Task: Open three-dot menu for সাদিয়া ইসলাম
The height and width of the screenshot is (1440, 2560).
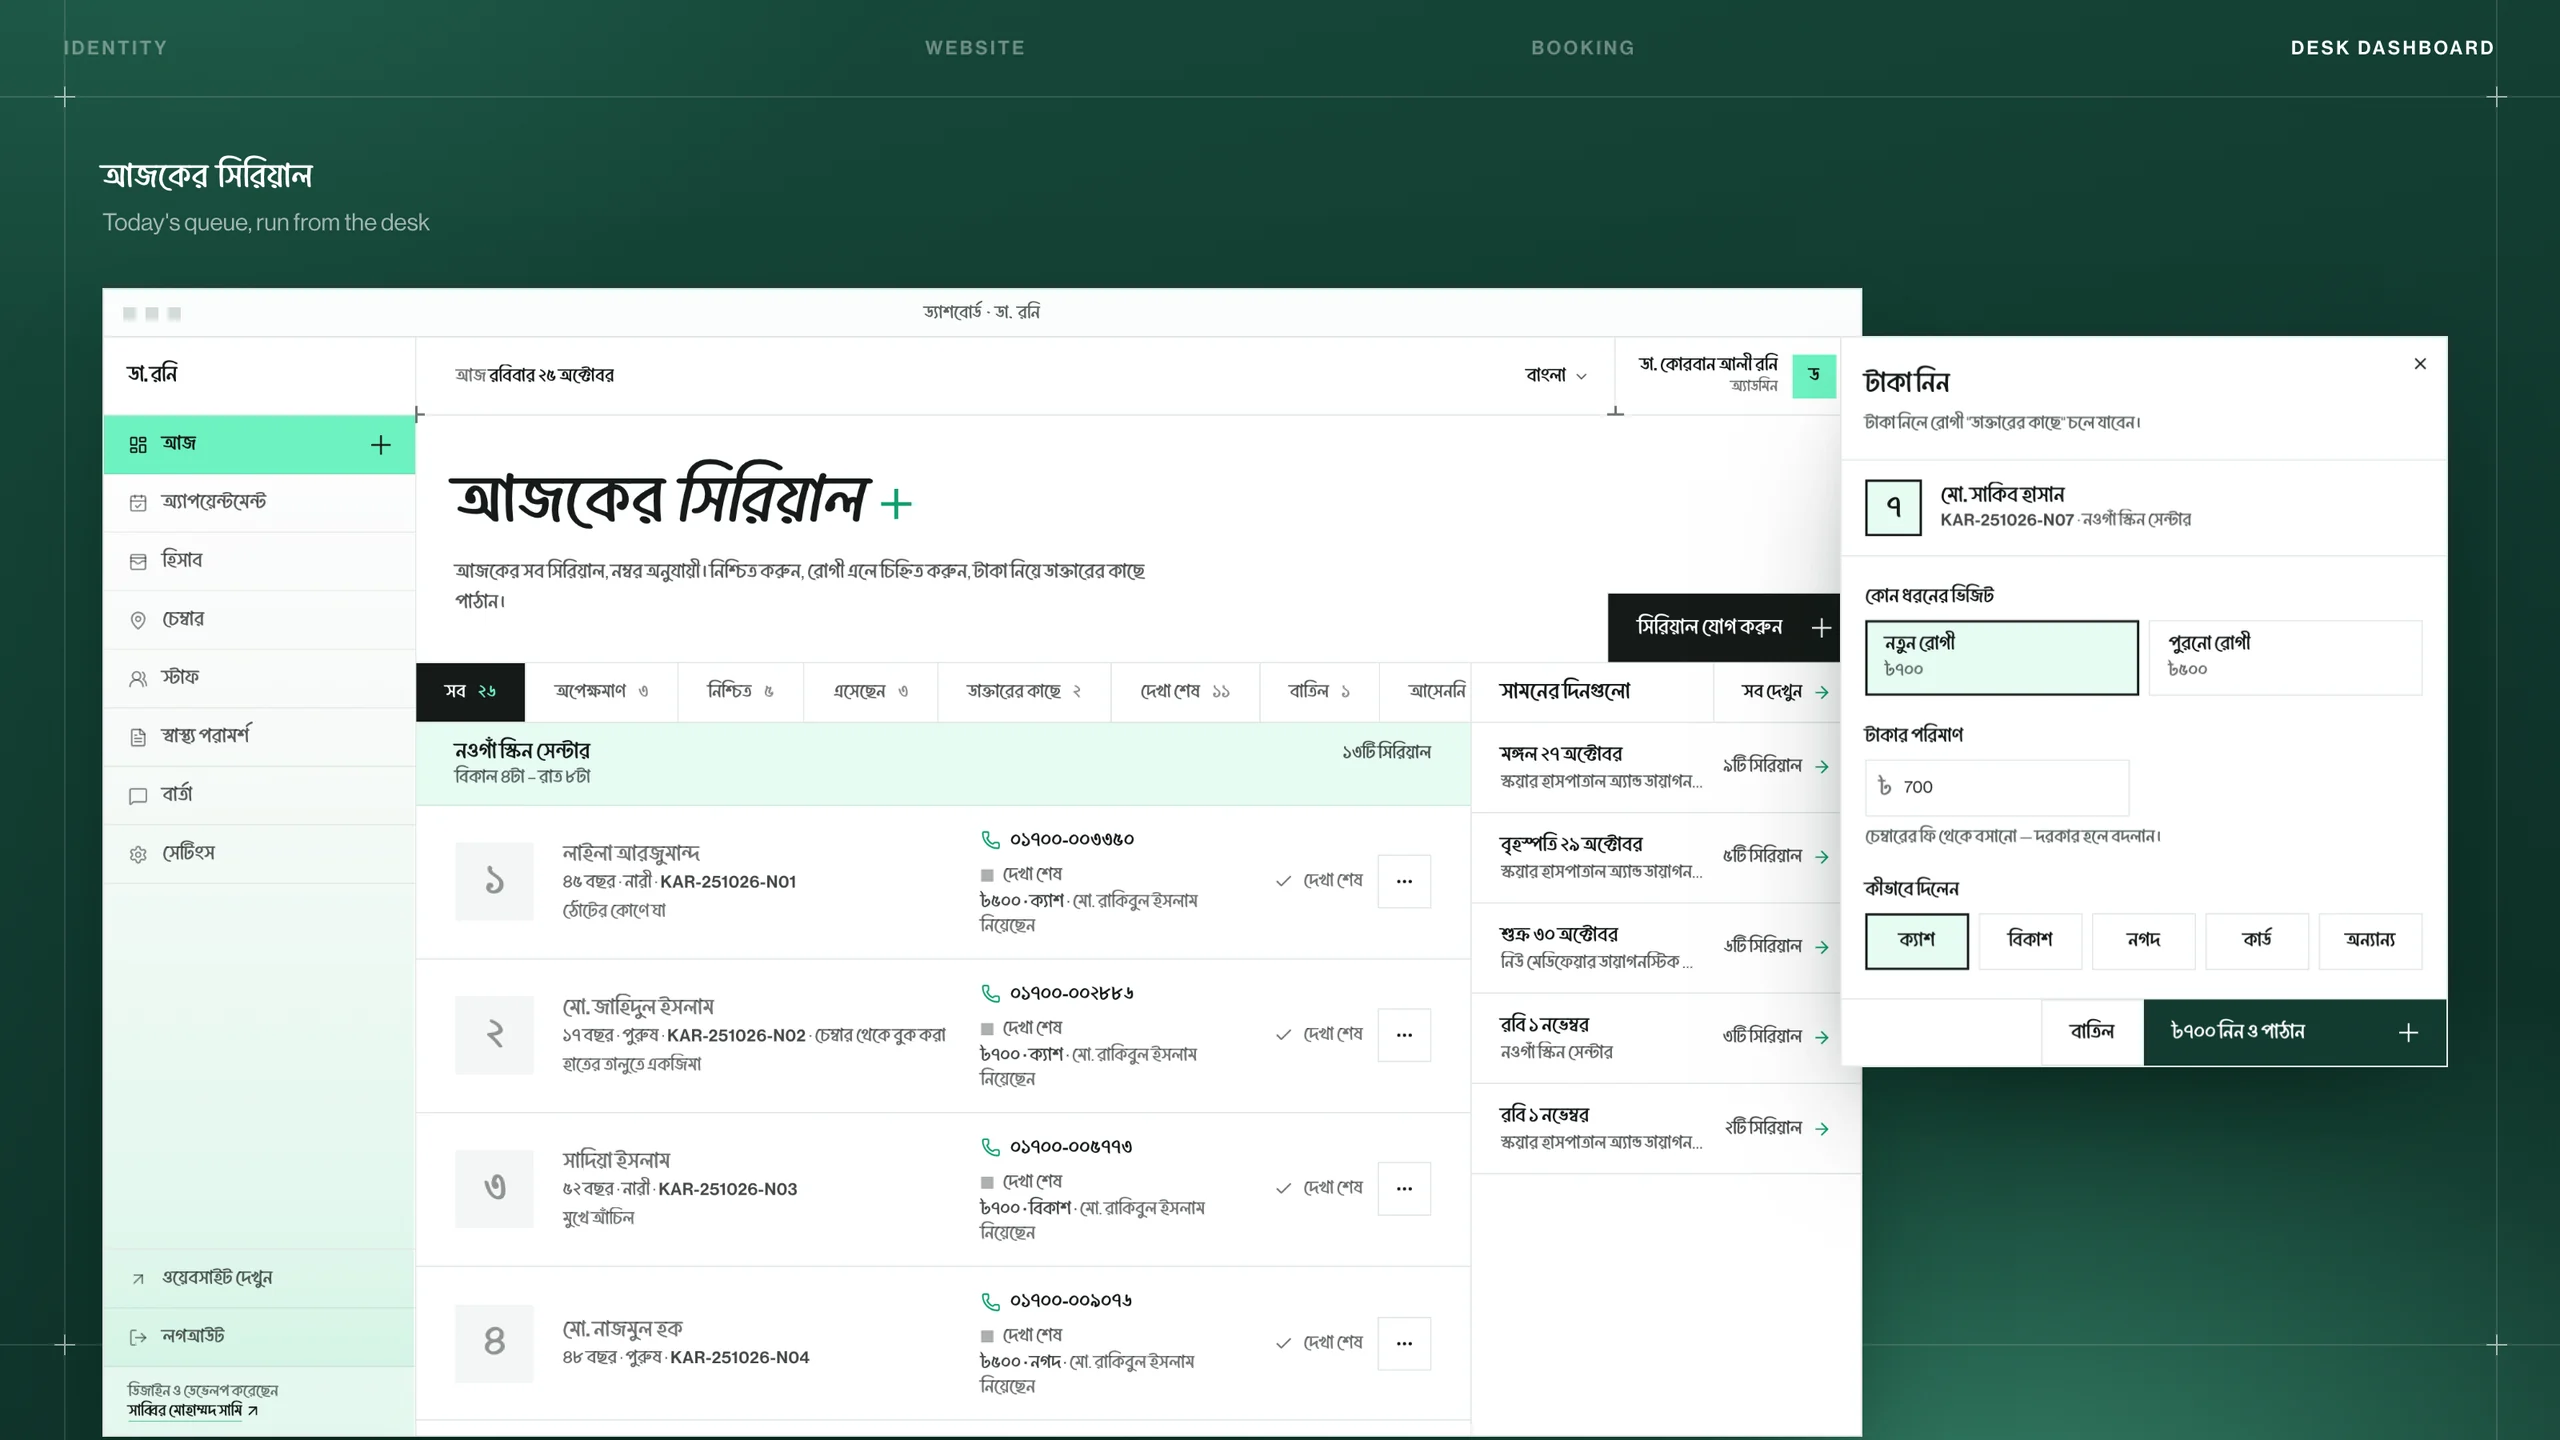Action: 1404,1188
